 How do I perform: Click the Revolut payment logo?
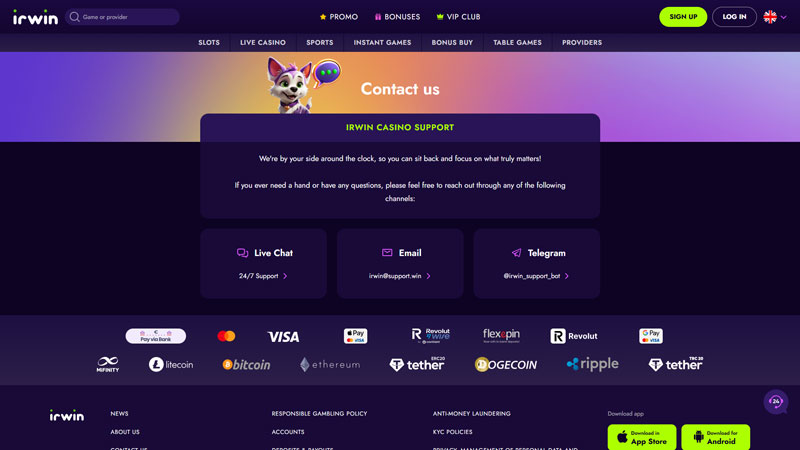574,336
